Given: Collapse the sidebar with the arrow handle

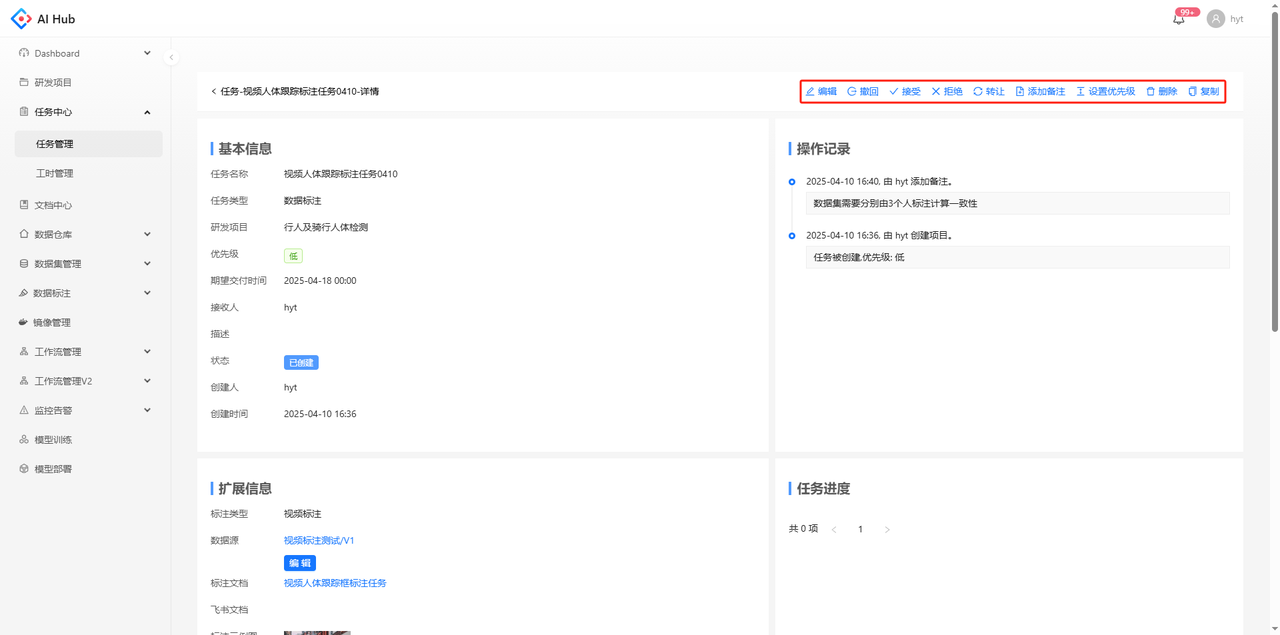Looking at the screenshot, I should point(171,57).
